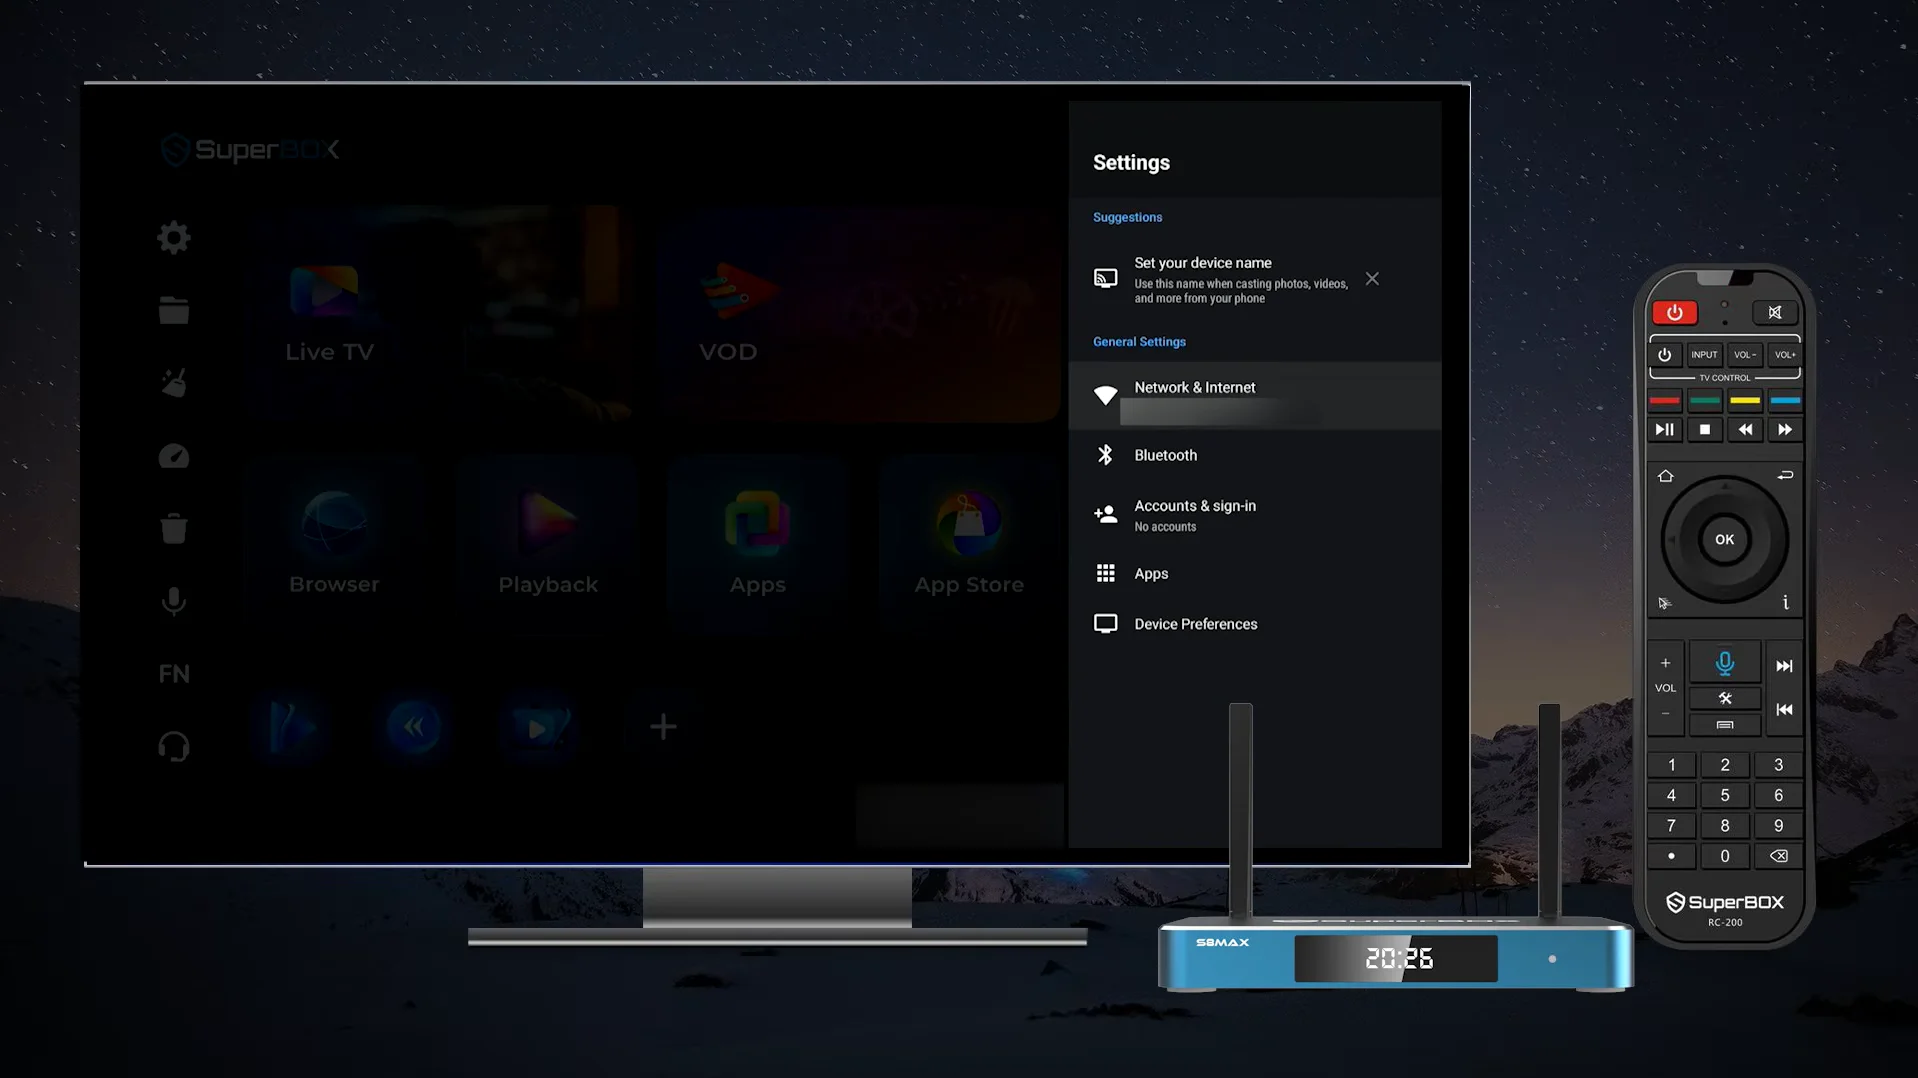Click the INPUT button on remote
The image size is (1918, 1078).
1704,355
